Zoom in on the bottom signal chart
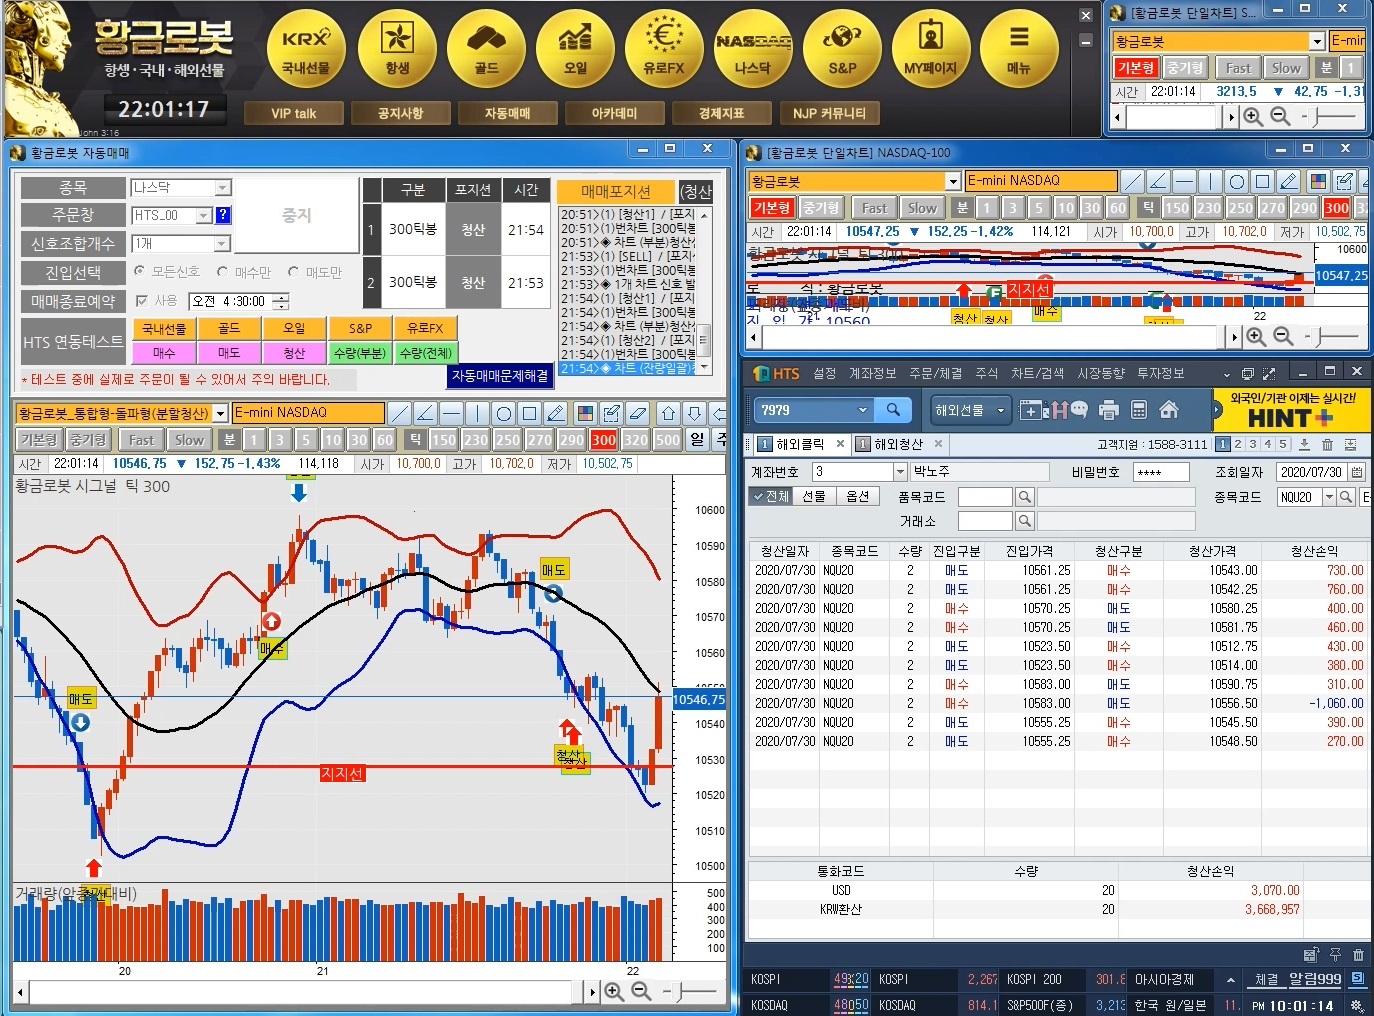Image resolution: width=1374 pixels, height=1016 pixels. 614,991
